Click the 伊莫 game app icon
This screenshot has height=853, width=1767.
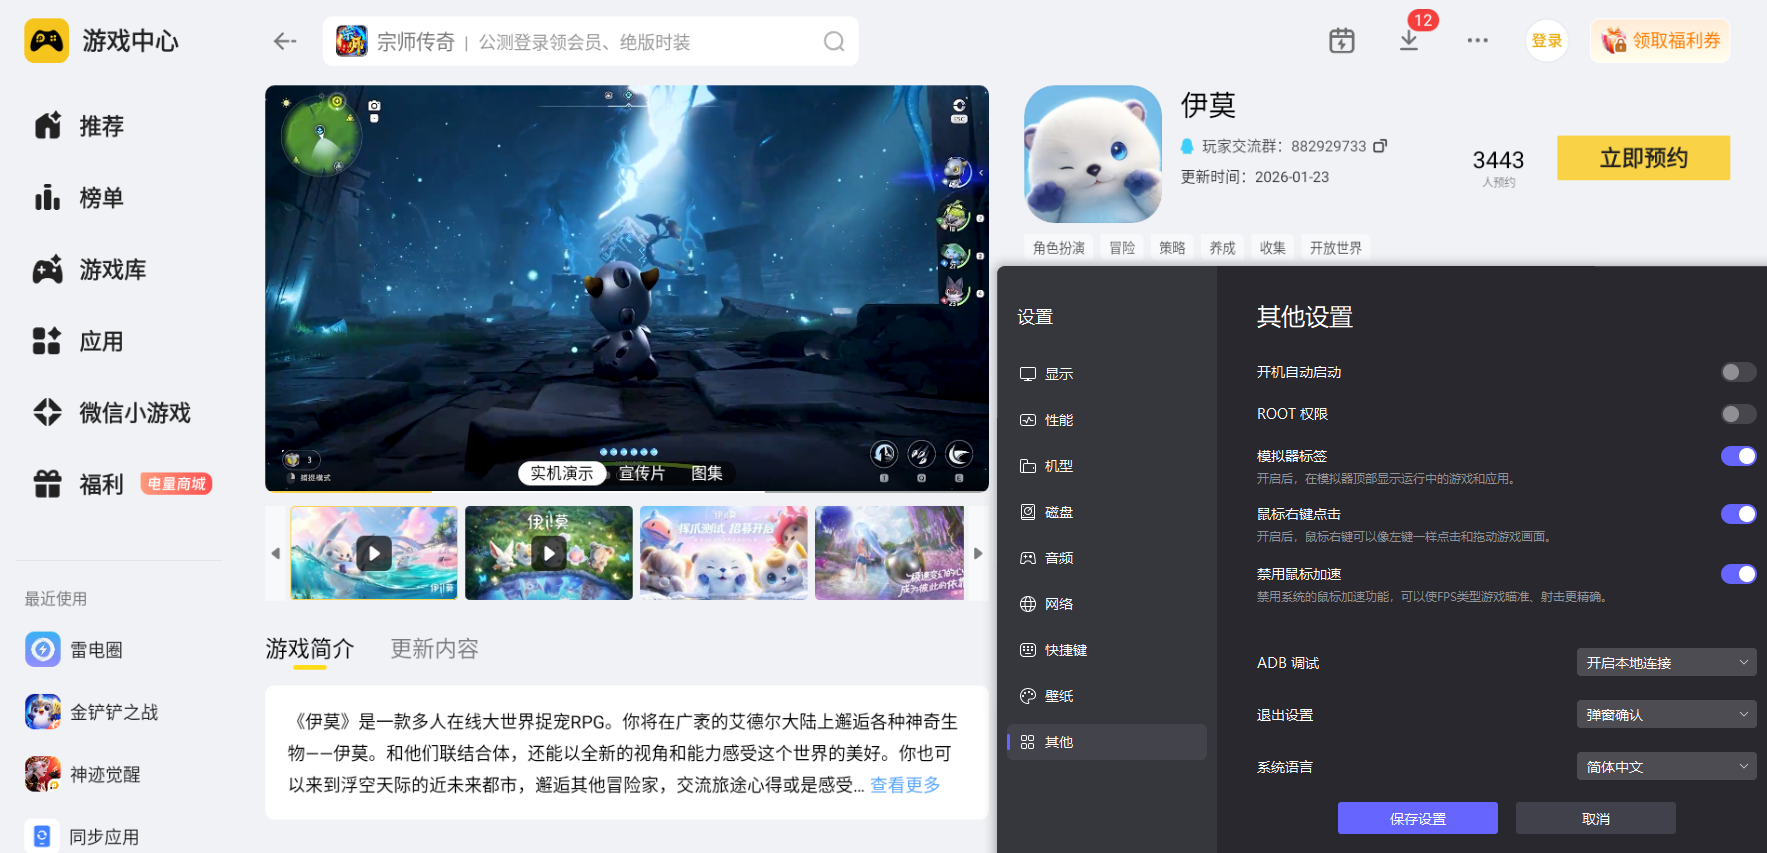(x=1093, y=154)
